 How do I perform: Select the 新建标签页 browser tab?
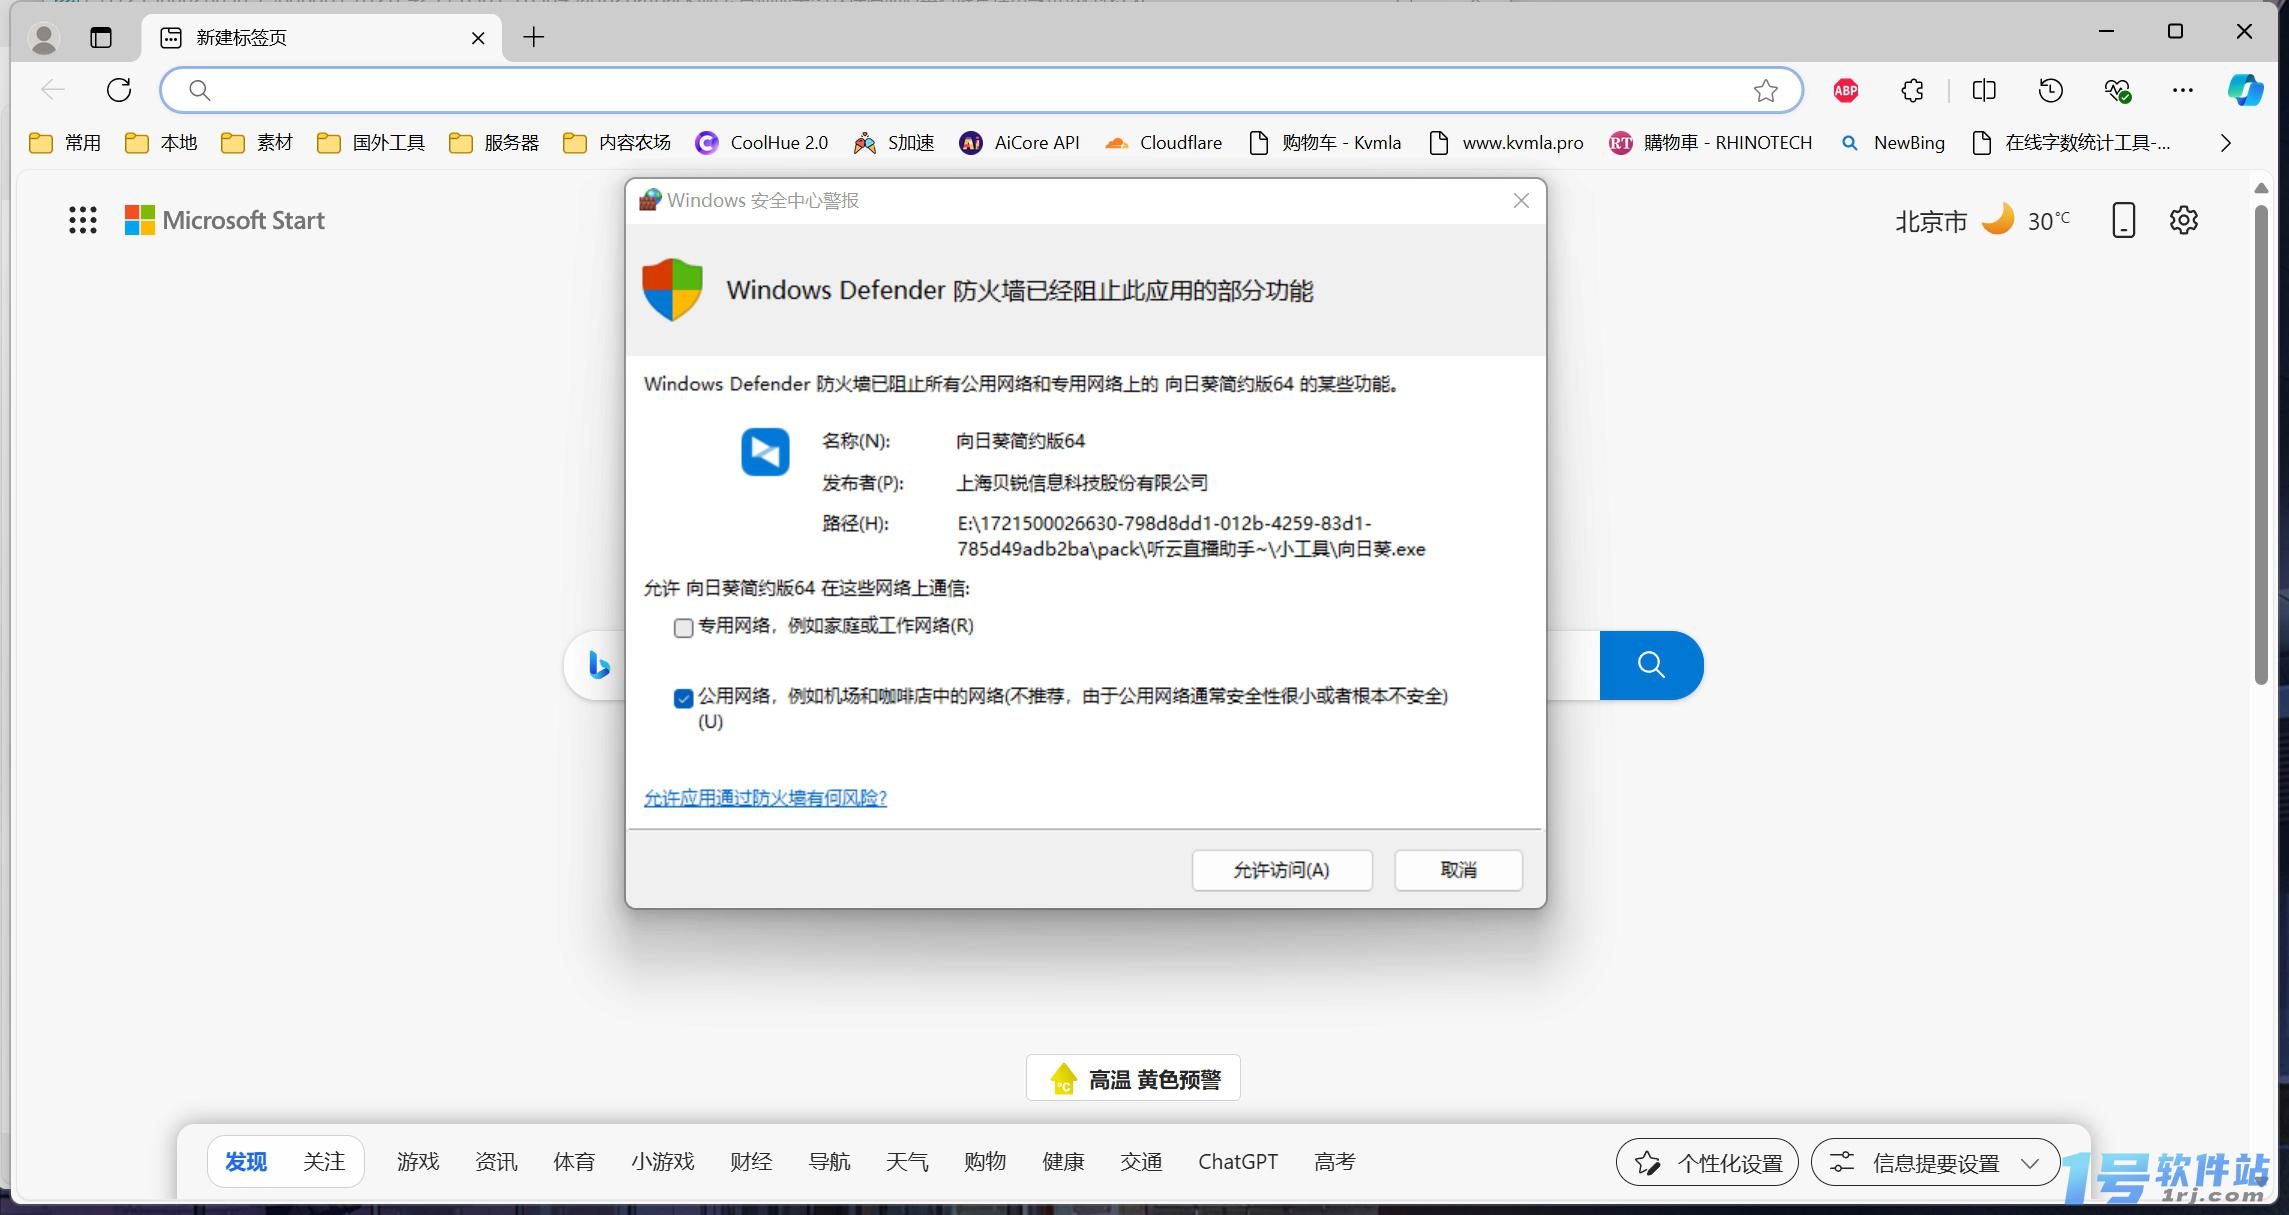point(322,38)
